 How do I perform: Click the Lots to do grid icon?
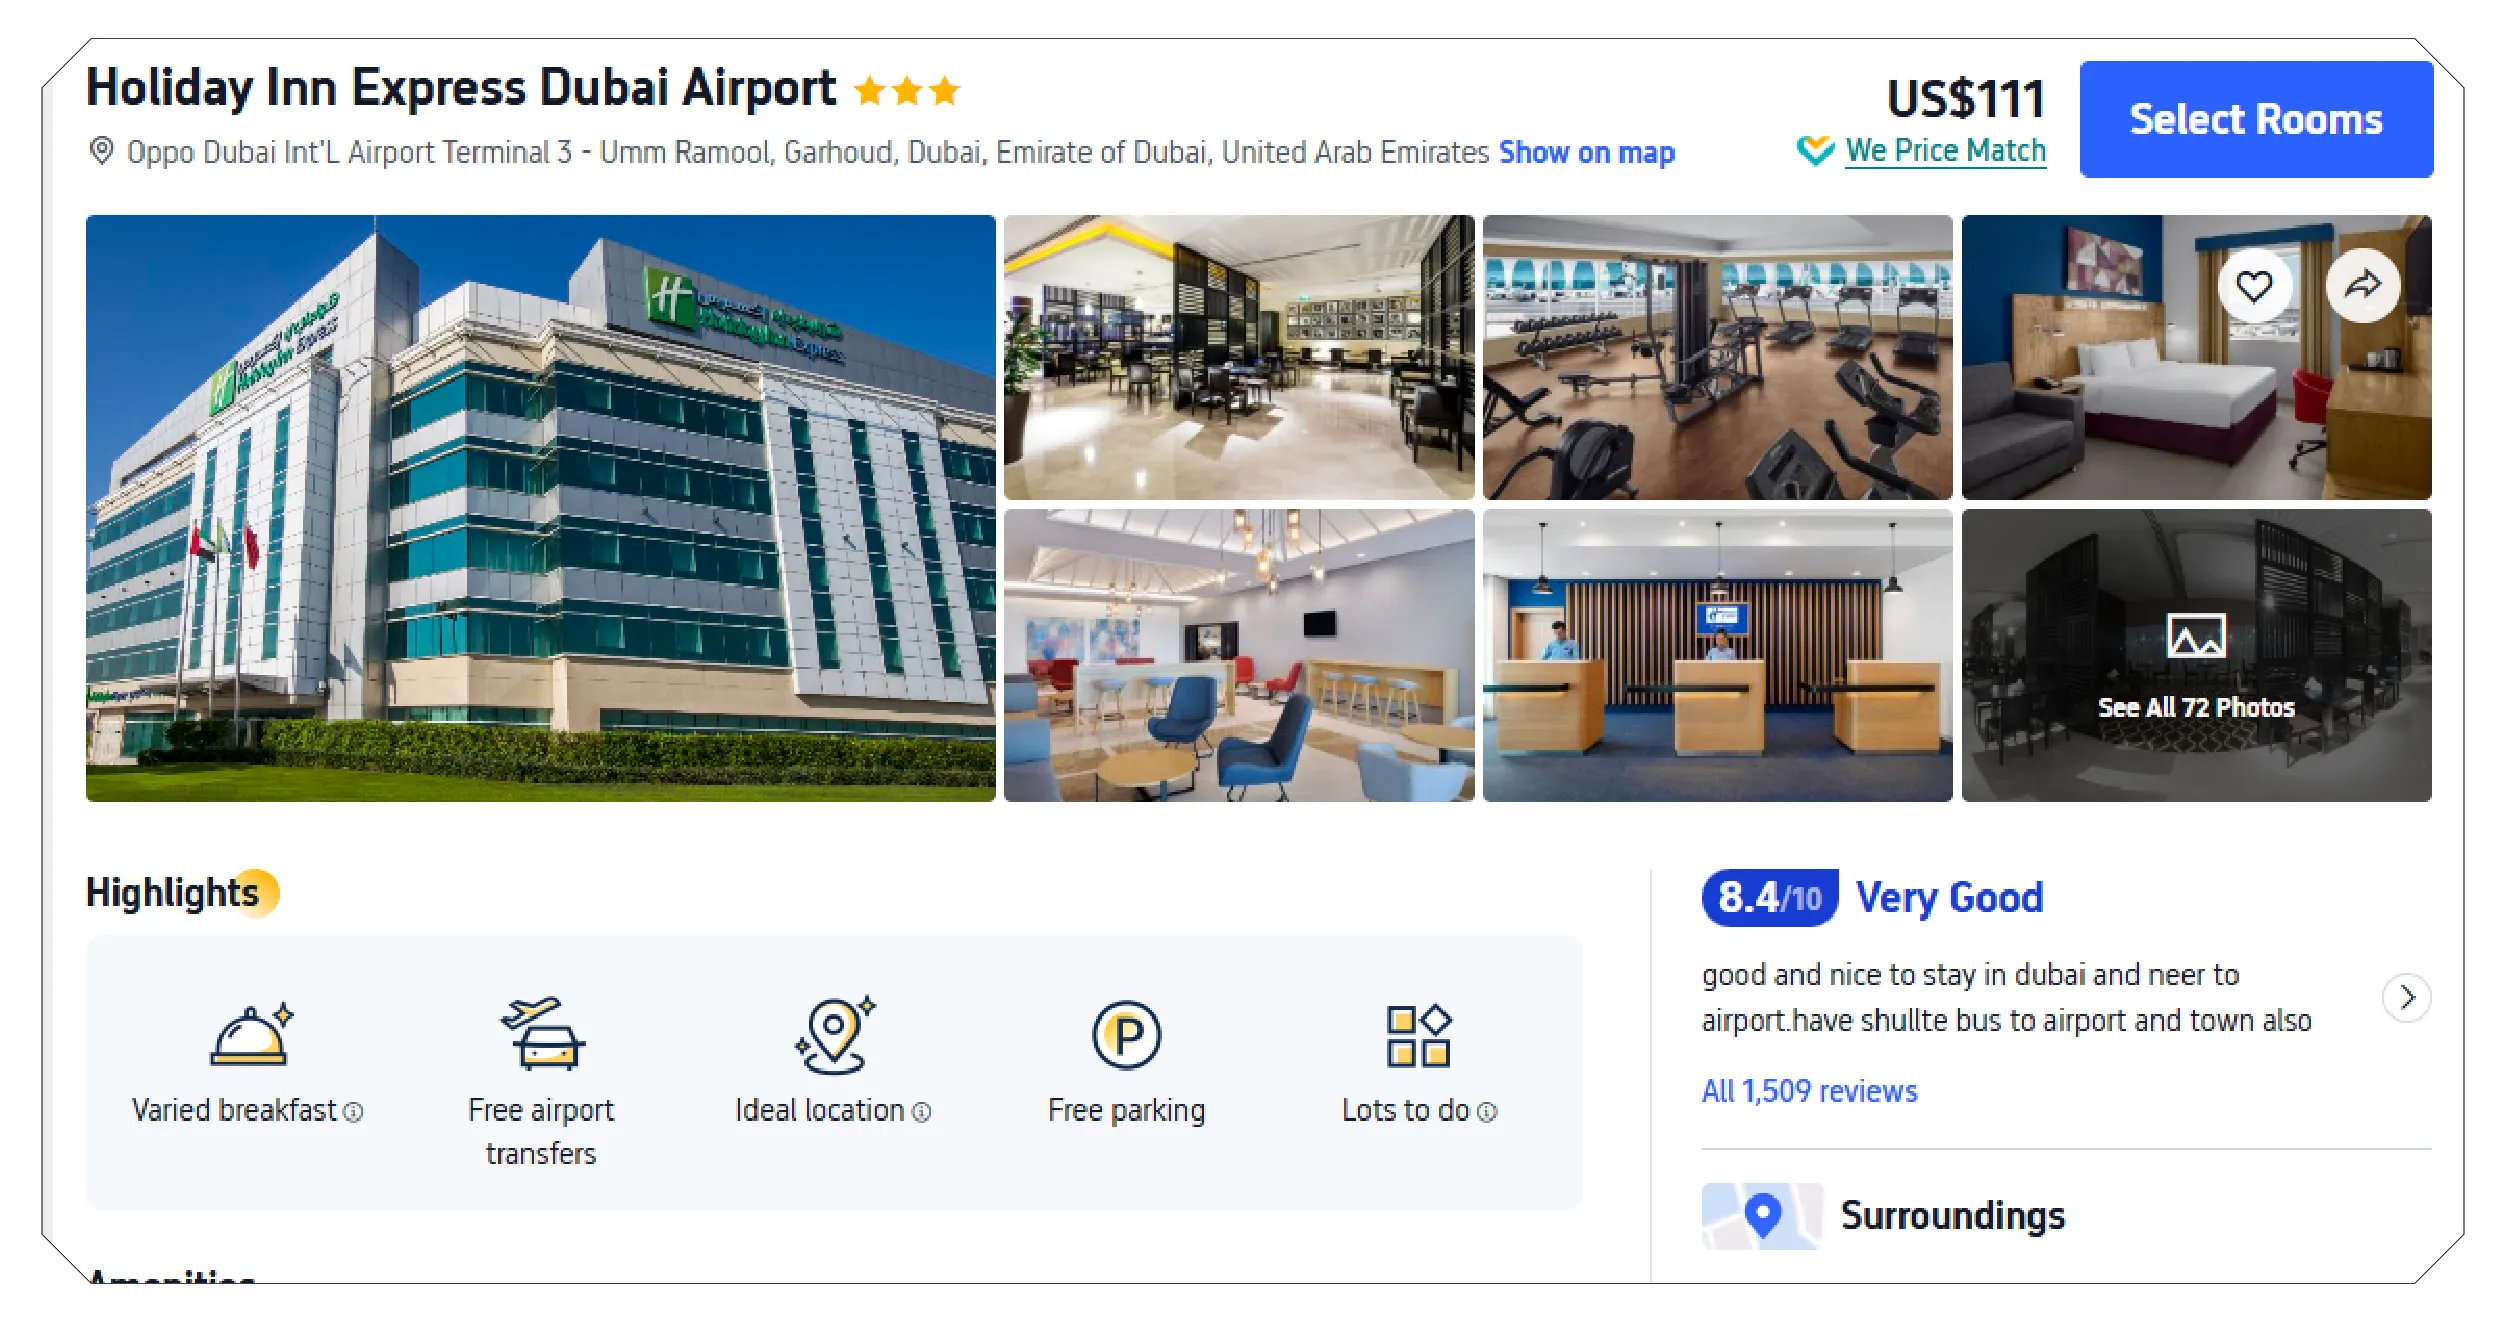(x=1418, y=1035)
